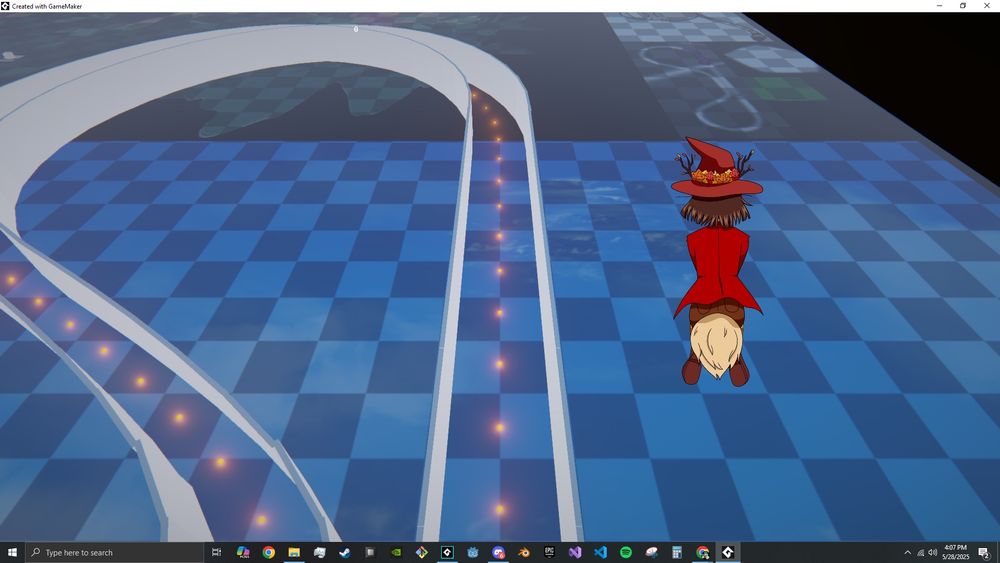This screenshot has height=563, width=1000.
Task: Open Visual Studio with the purple icon
Action: coord(575,552)
